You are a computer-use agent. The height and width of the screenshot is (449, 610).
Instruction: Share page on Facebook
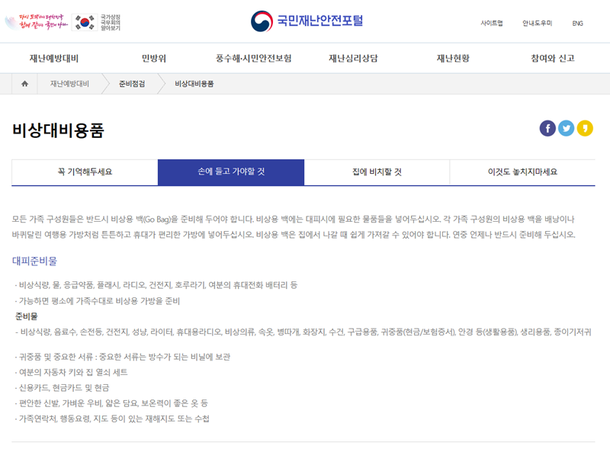point(547,128)
